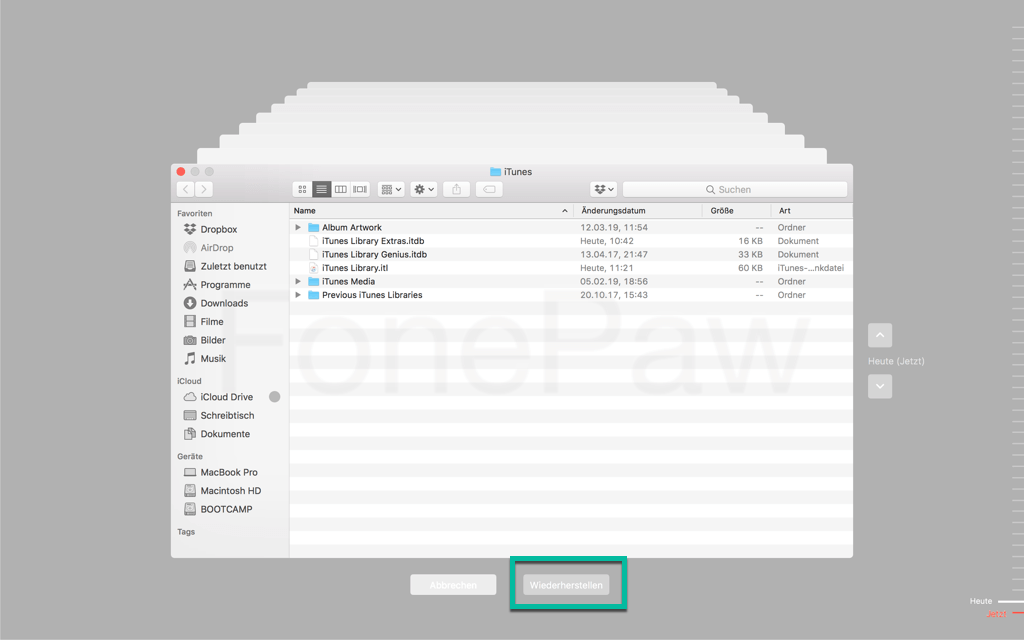Viewport: 1024px width, 640px height.
Task: Select MacBook Pro under Geräte
Action: click(230, 472)
